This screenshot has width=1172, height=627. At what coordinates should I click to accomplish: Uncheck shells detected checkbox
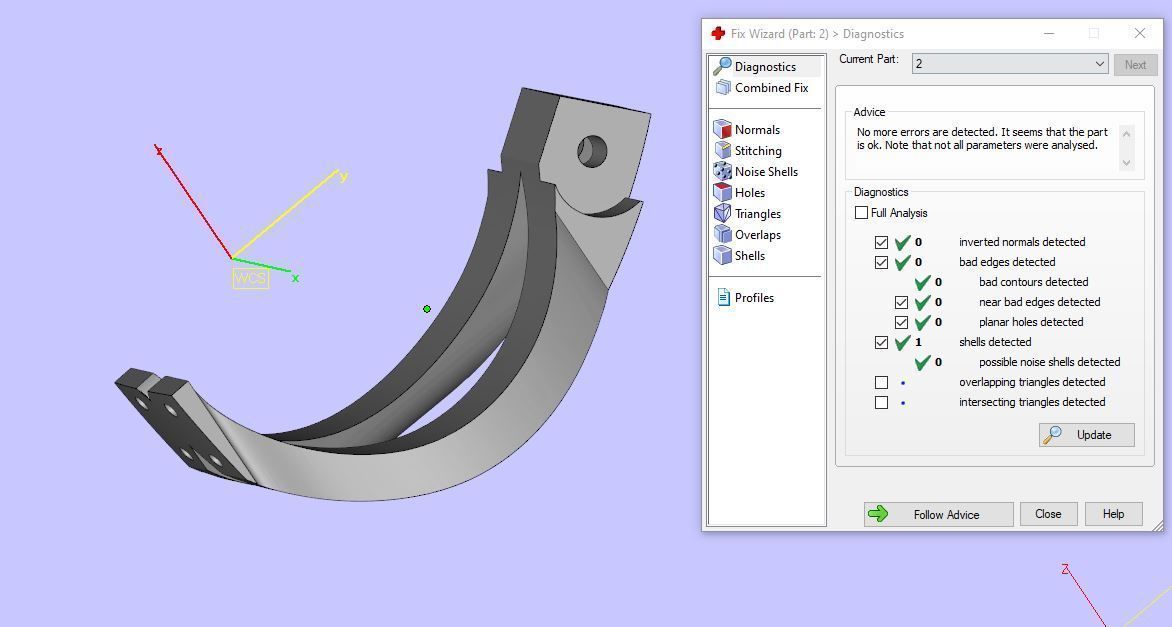click(x=881, y=342)
